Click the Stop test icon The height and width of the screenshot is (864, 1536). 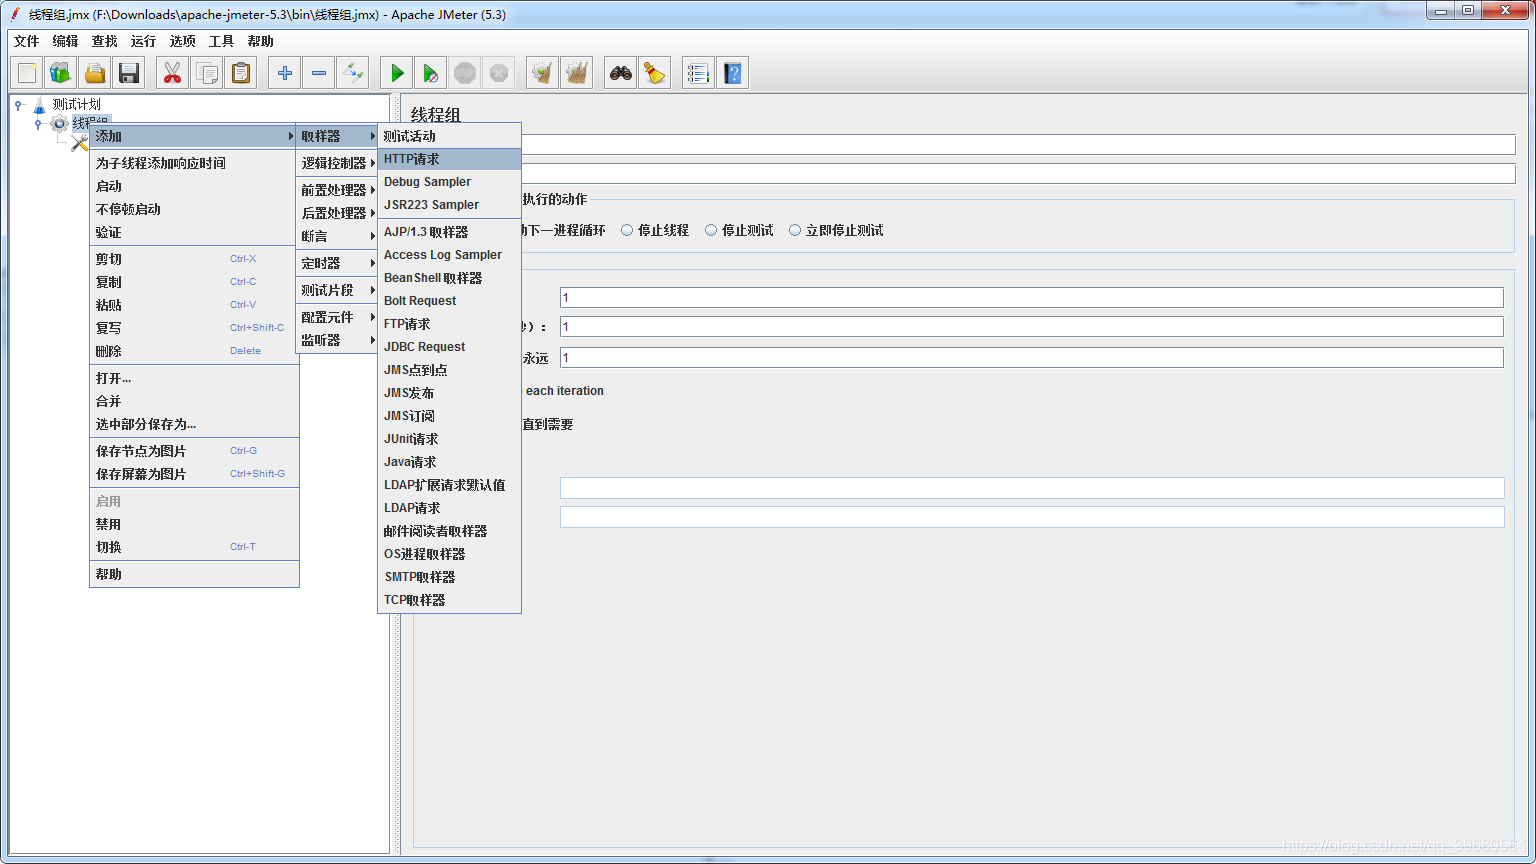point(465,73)
